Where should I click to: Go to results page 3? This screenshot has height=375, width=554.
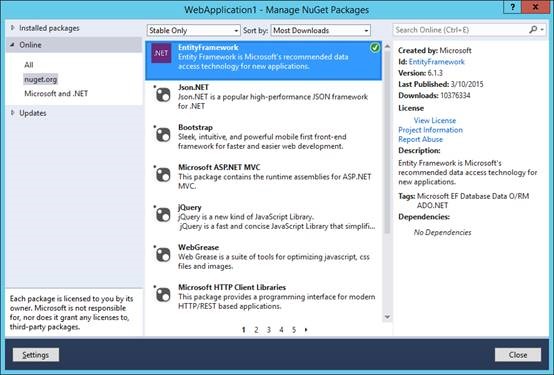[x=269, y=330]
